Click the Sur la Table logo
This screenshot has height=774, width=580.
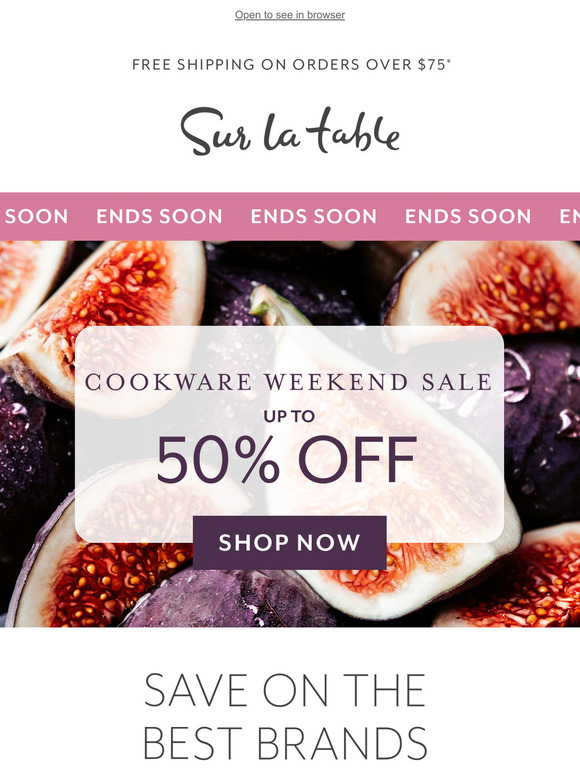(x=290, y=131)
